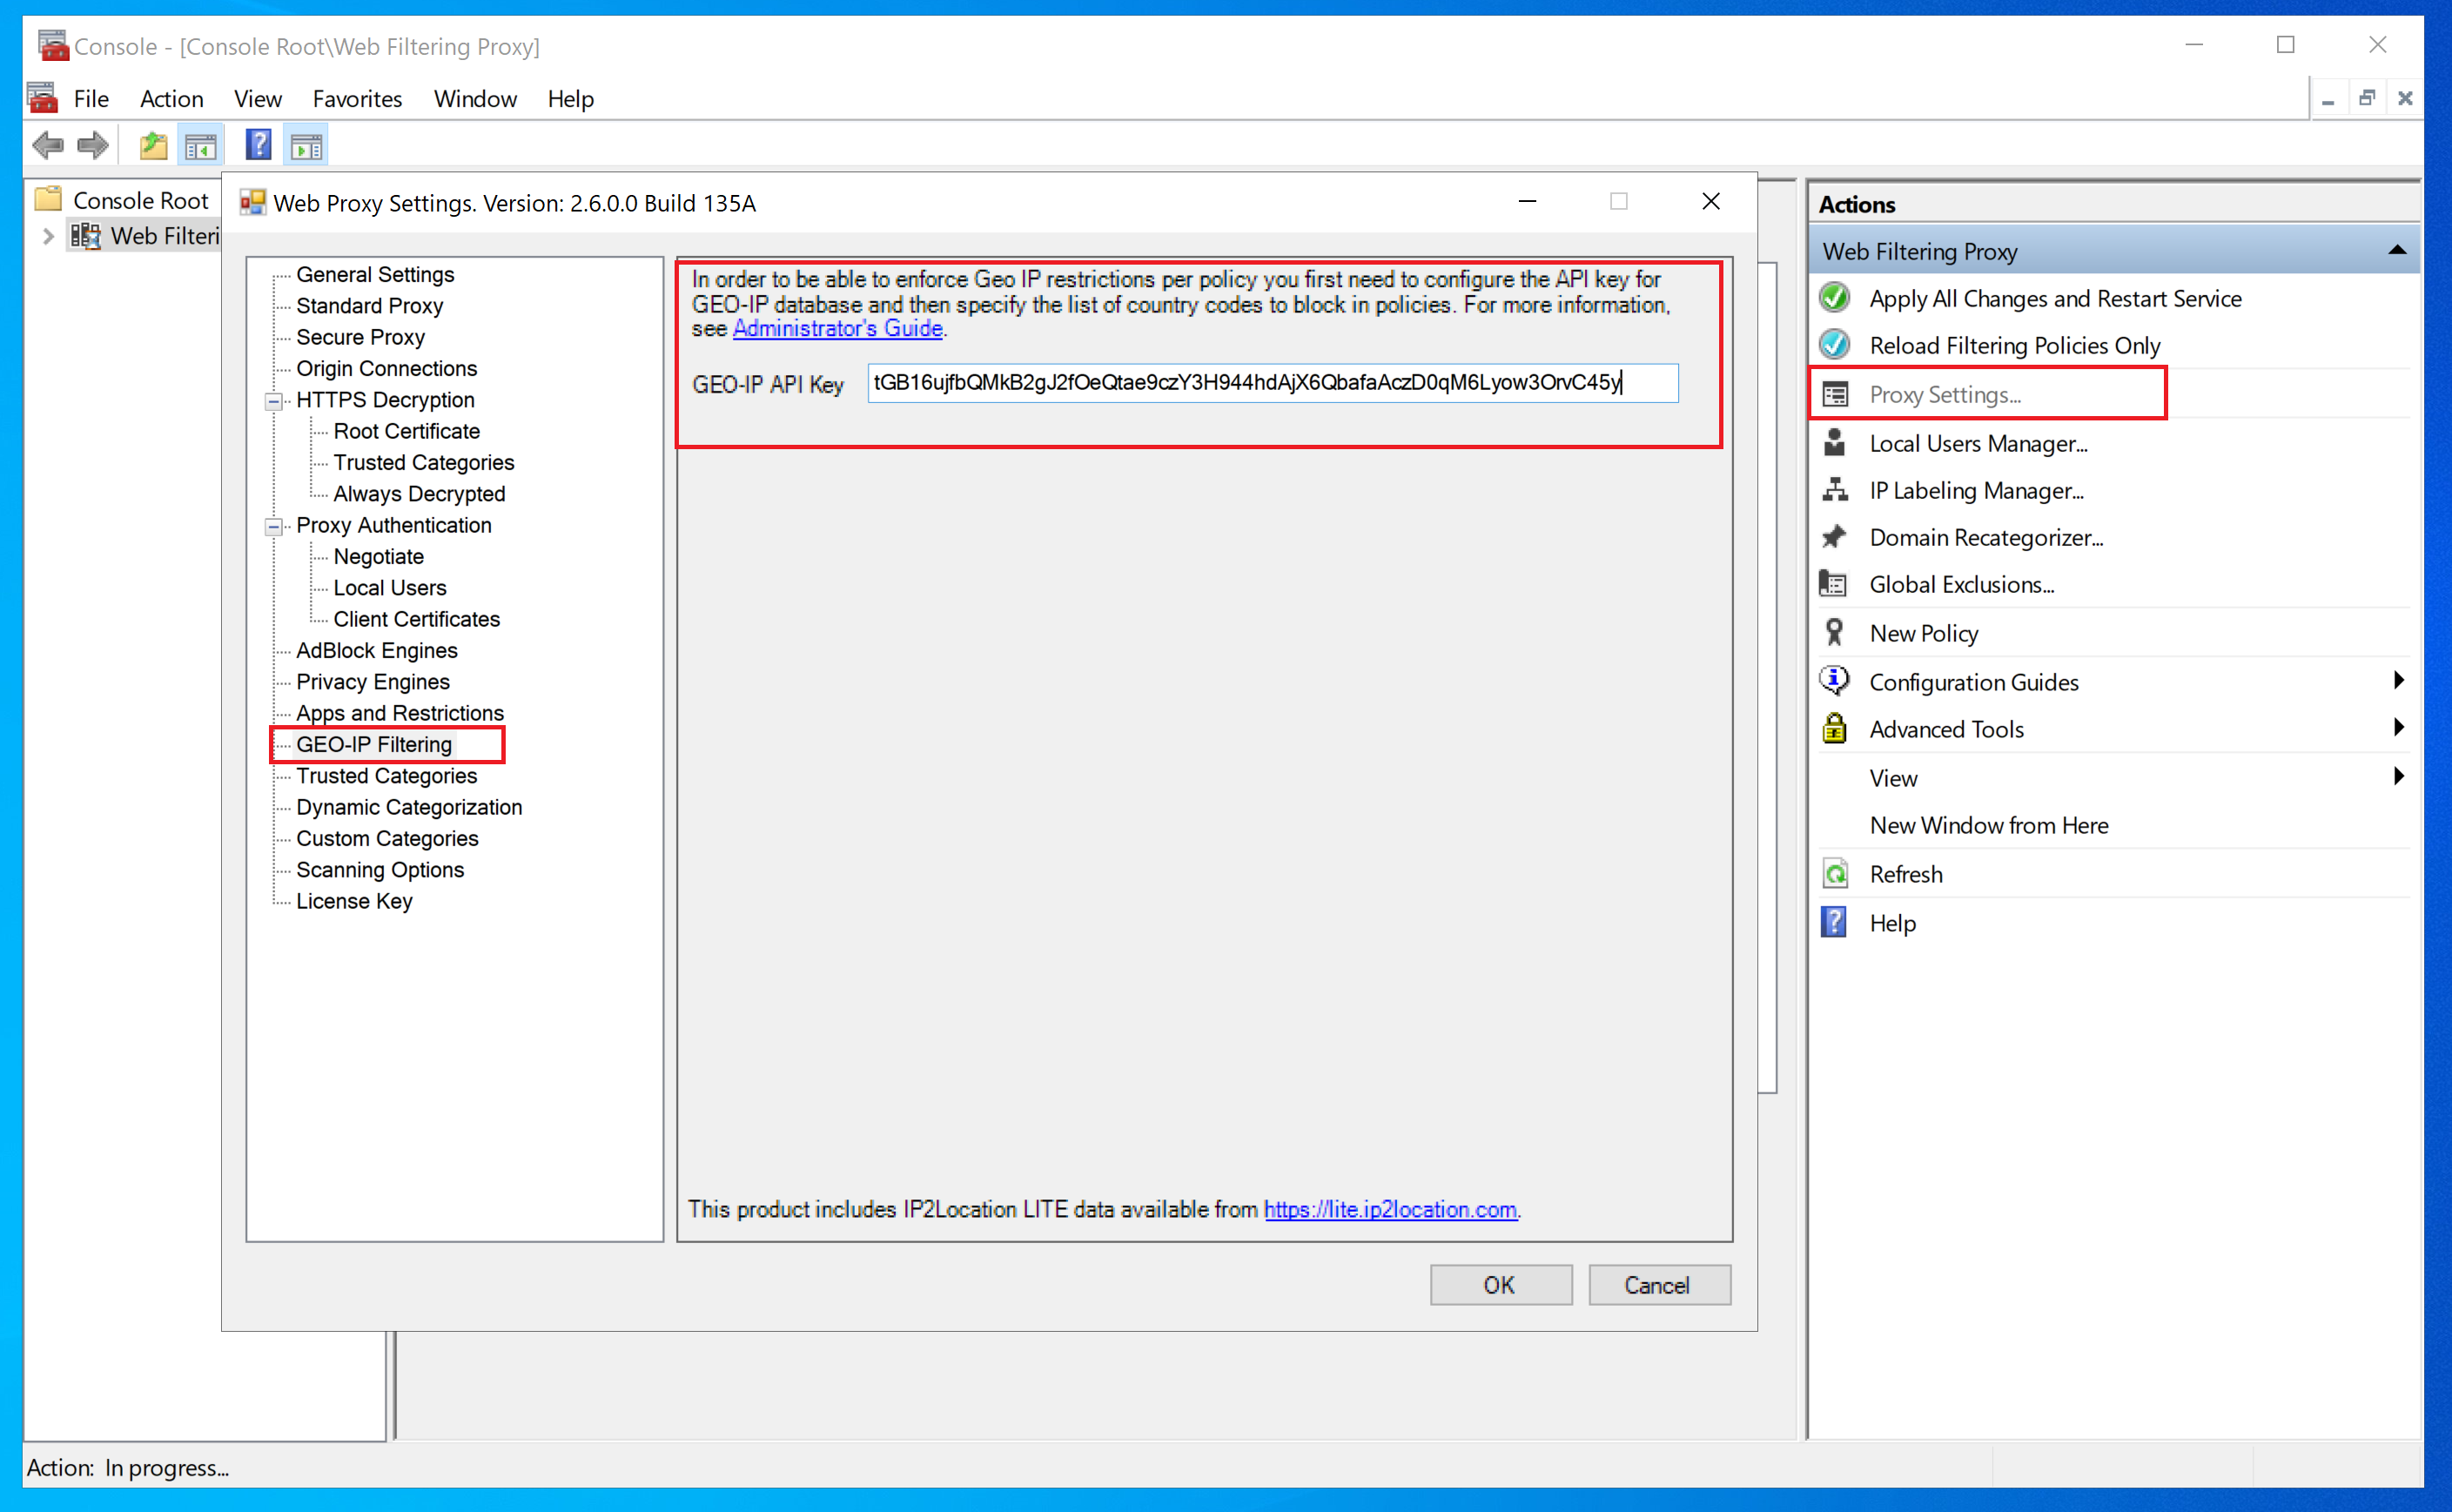Image resolution: width=2452 pixels, height=1512 pixels.
Task: Select Secure Proxy in settings tree
Action: [x=360, y=337]
